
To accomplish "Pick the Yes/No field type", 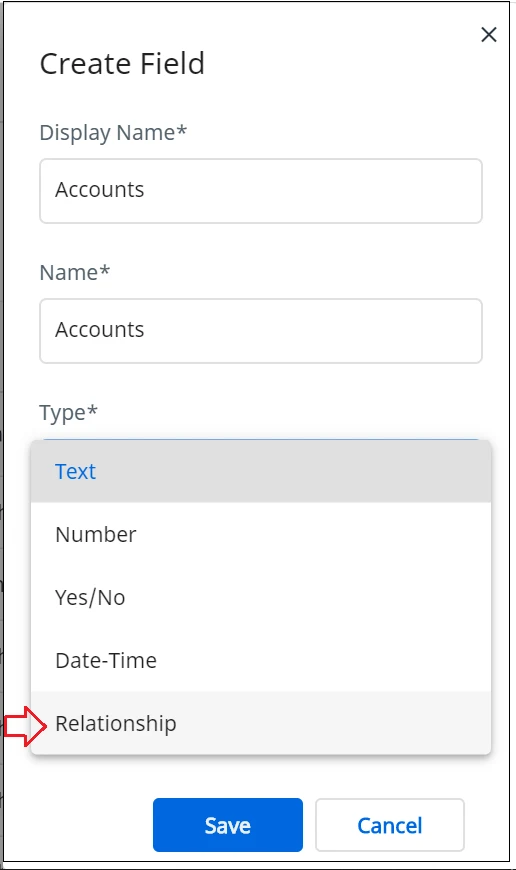I will click(261, 597).
